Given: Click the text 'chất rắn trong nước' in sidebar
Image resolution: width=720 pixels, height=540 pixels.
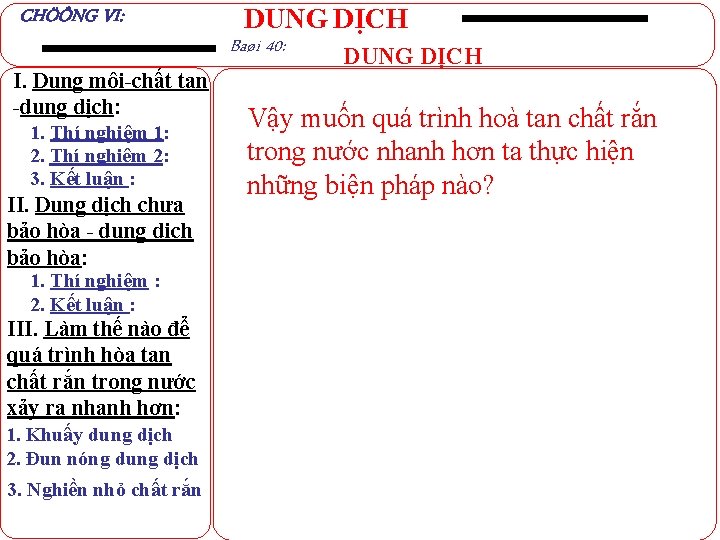Looking at the screenshot, I should [101, 382].
